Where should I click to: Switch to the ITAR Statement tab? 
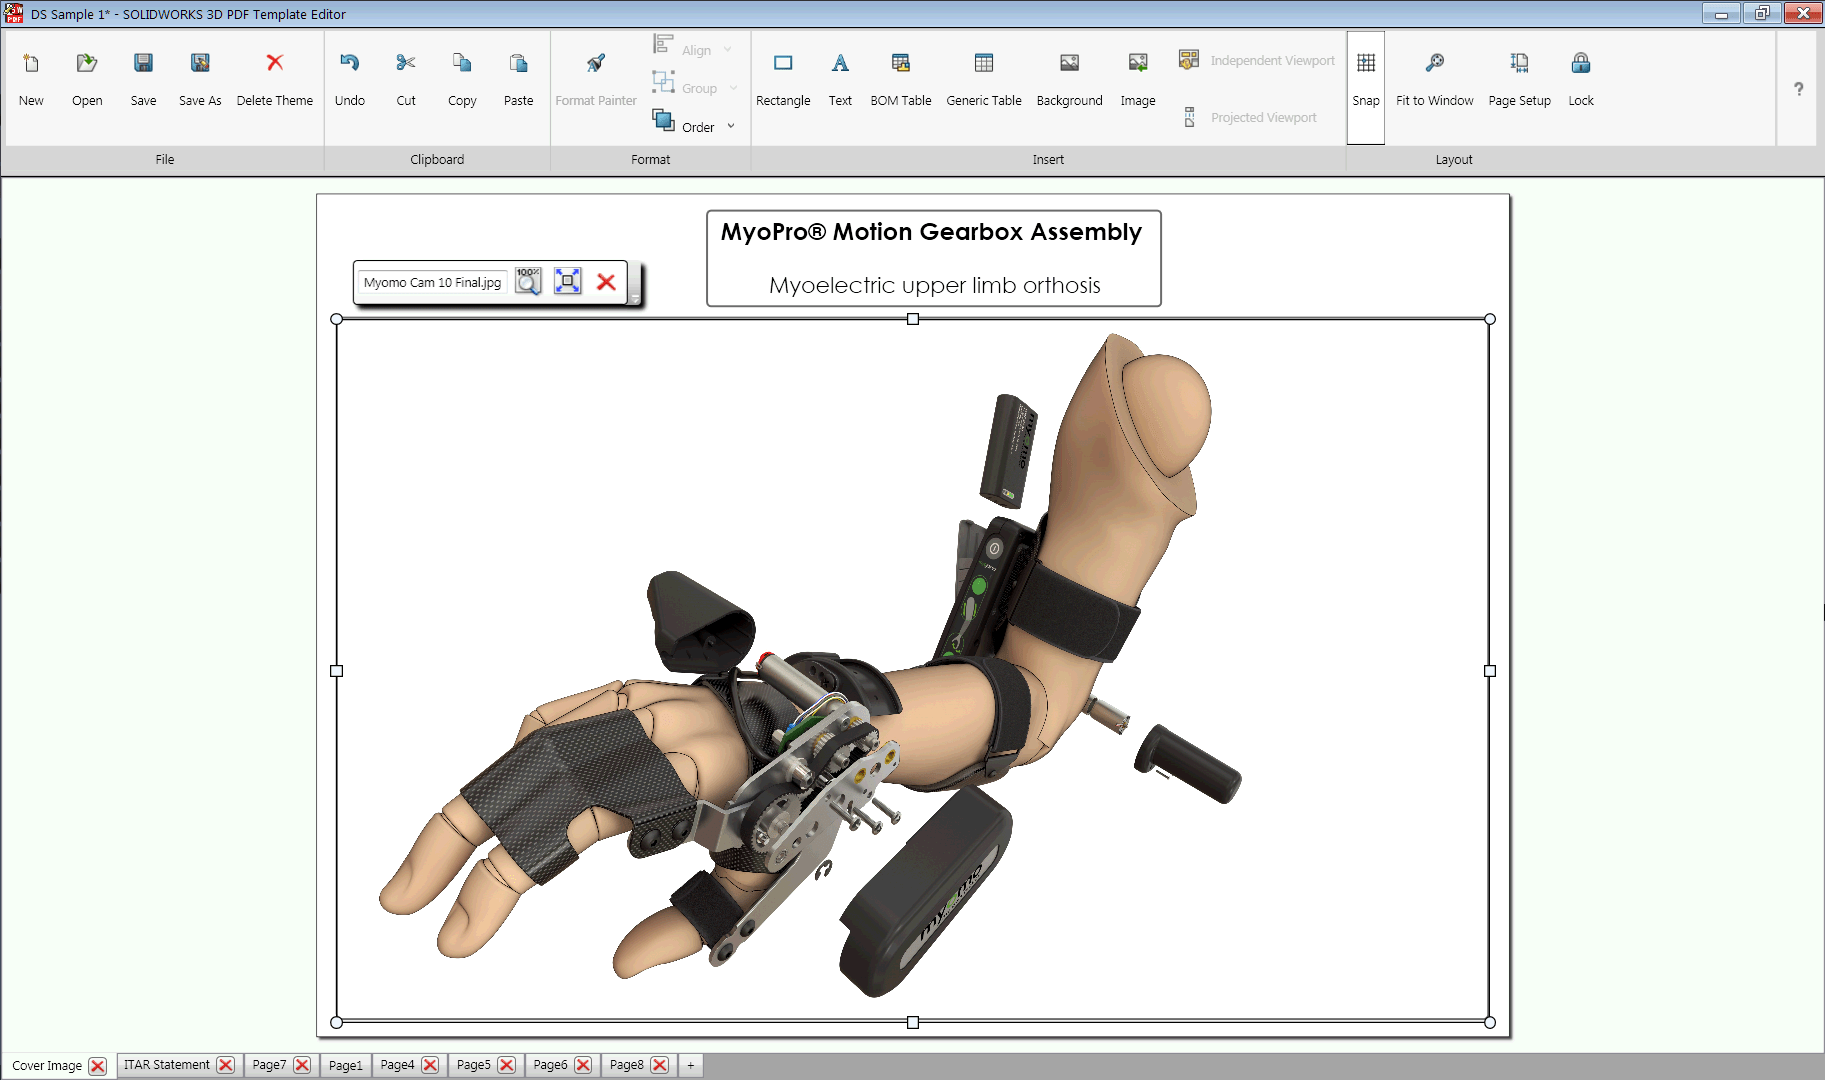(166, 1065)
